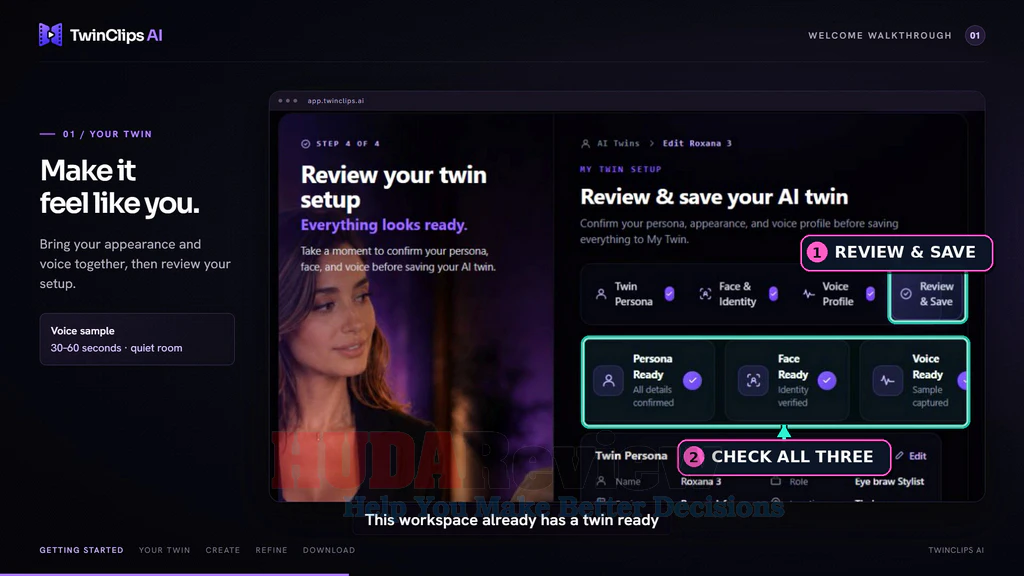Open the Voice Profile step tab

click(x=839, y=294)
